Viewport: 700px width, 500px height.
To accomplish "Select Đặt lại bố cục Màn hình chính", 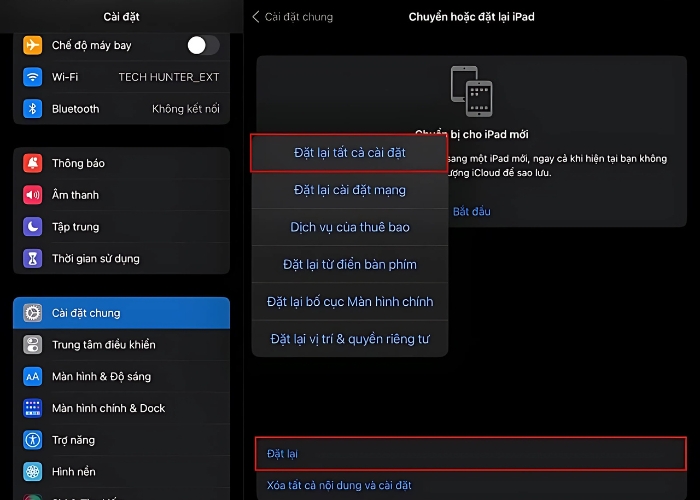I will [350, 302].
